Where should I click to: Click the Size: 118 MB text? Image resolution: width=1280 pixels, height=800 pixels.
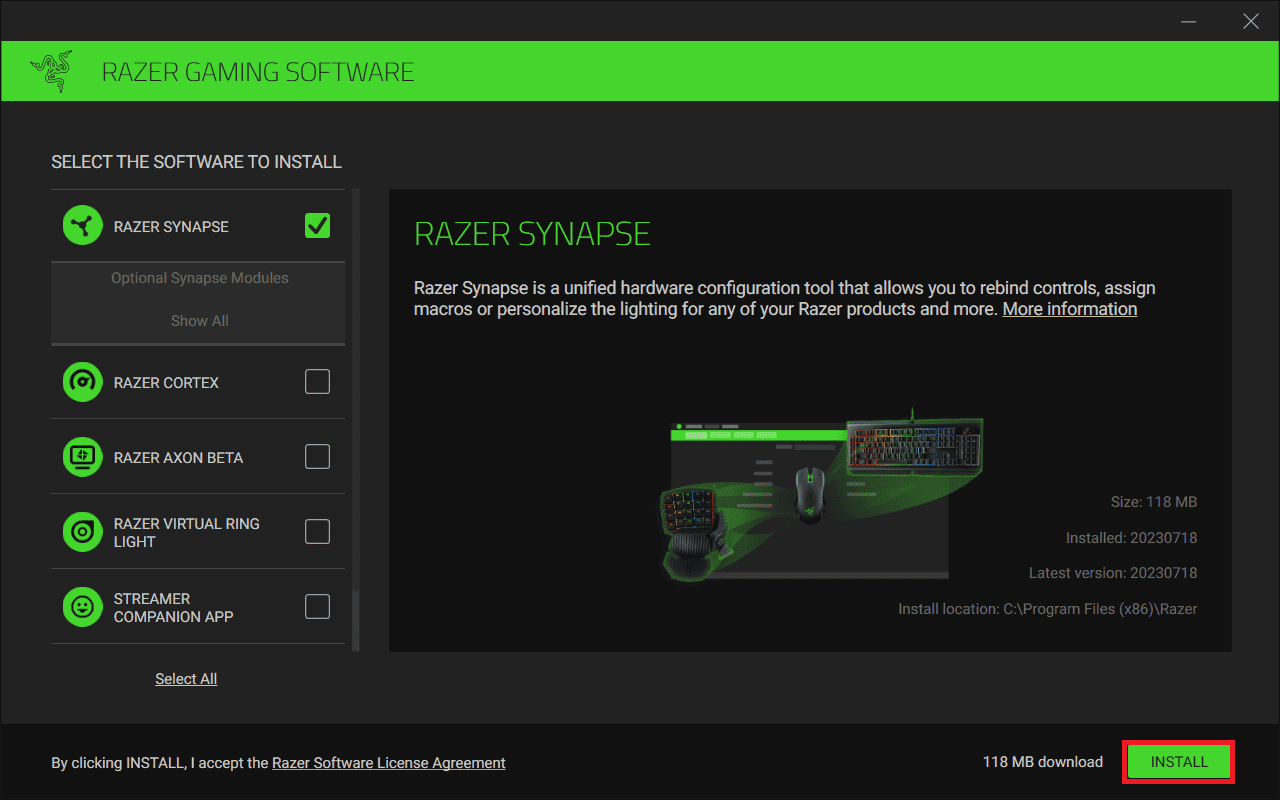pyautogui.click(x=1154, y=502)
